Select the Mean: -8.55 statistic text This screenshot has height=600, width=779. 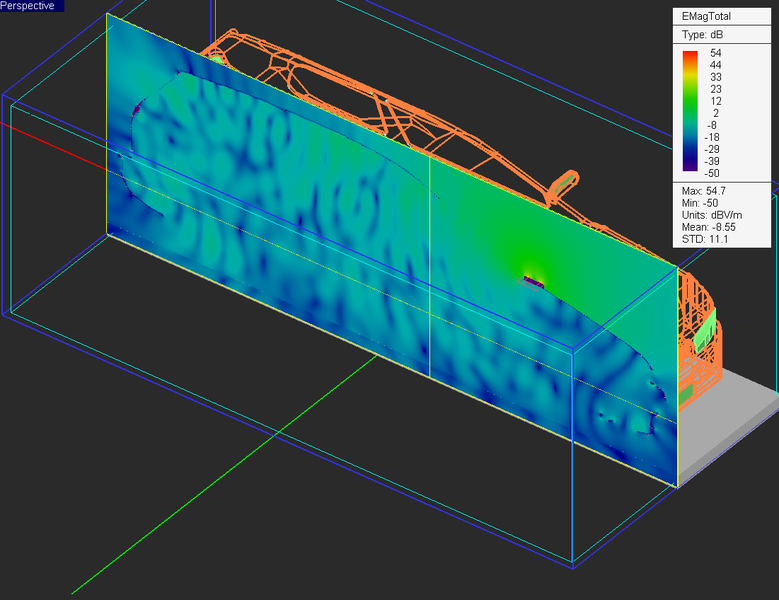point(709,226)
